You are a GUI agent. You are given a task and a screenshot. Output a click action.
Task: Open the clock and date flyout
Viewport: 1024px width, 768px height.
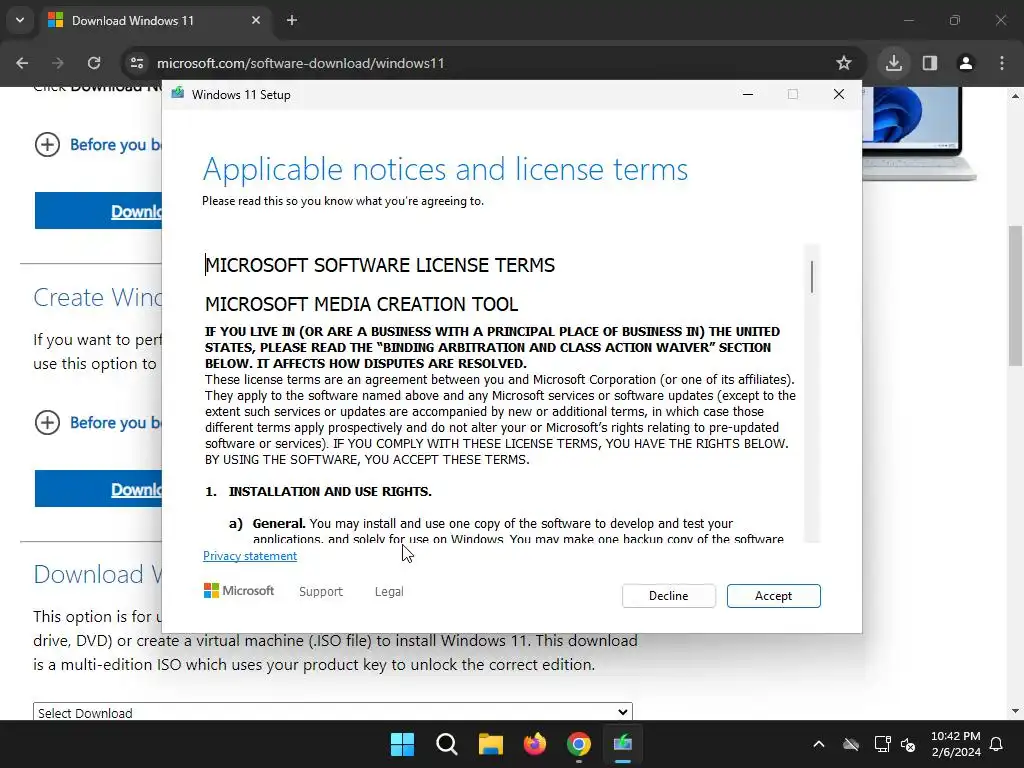click(x=955, y=744)
